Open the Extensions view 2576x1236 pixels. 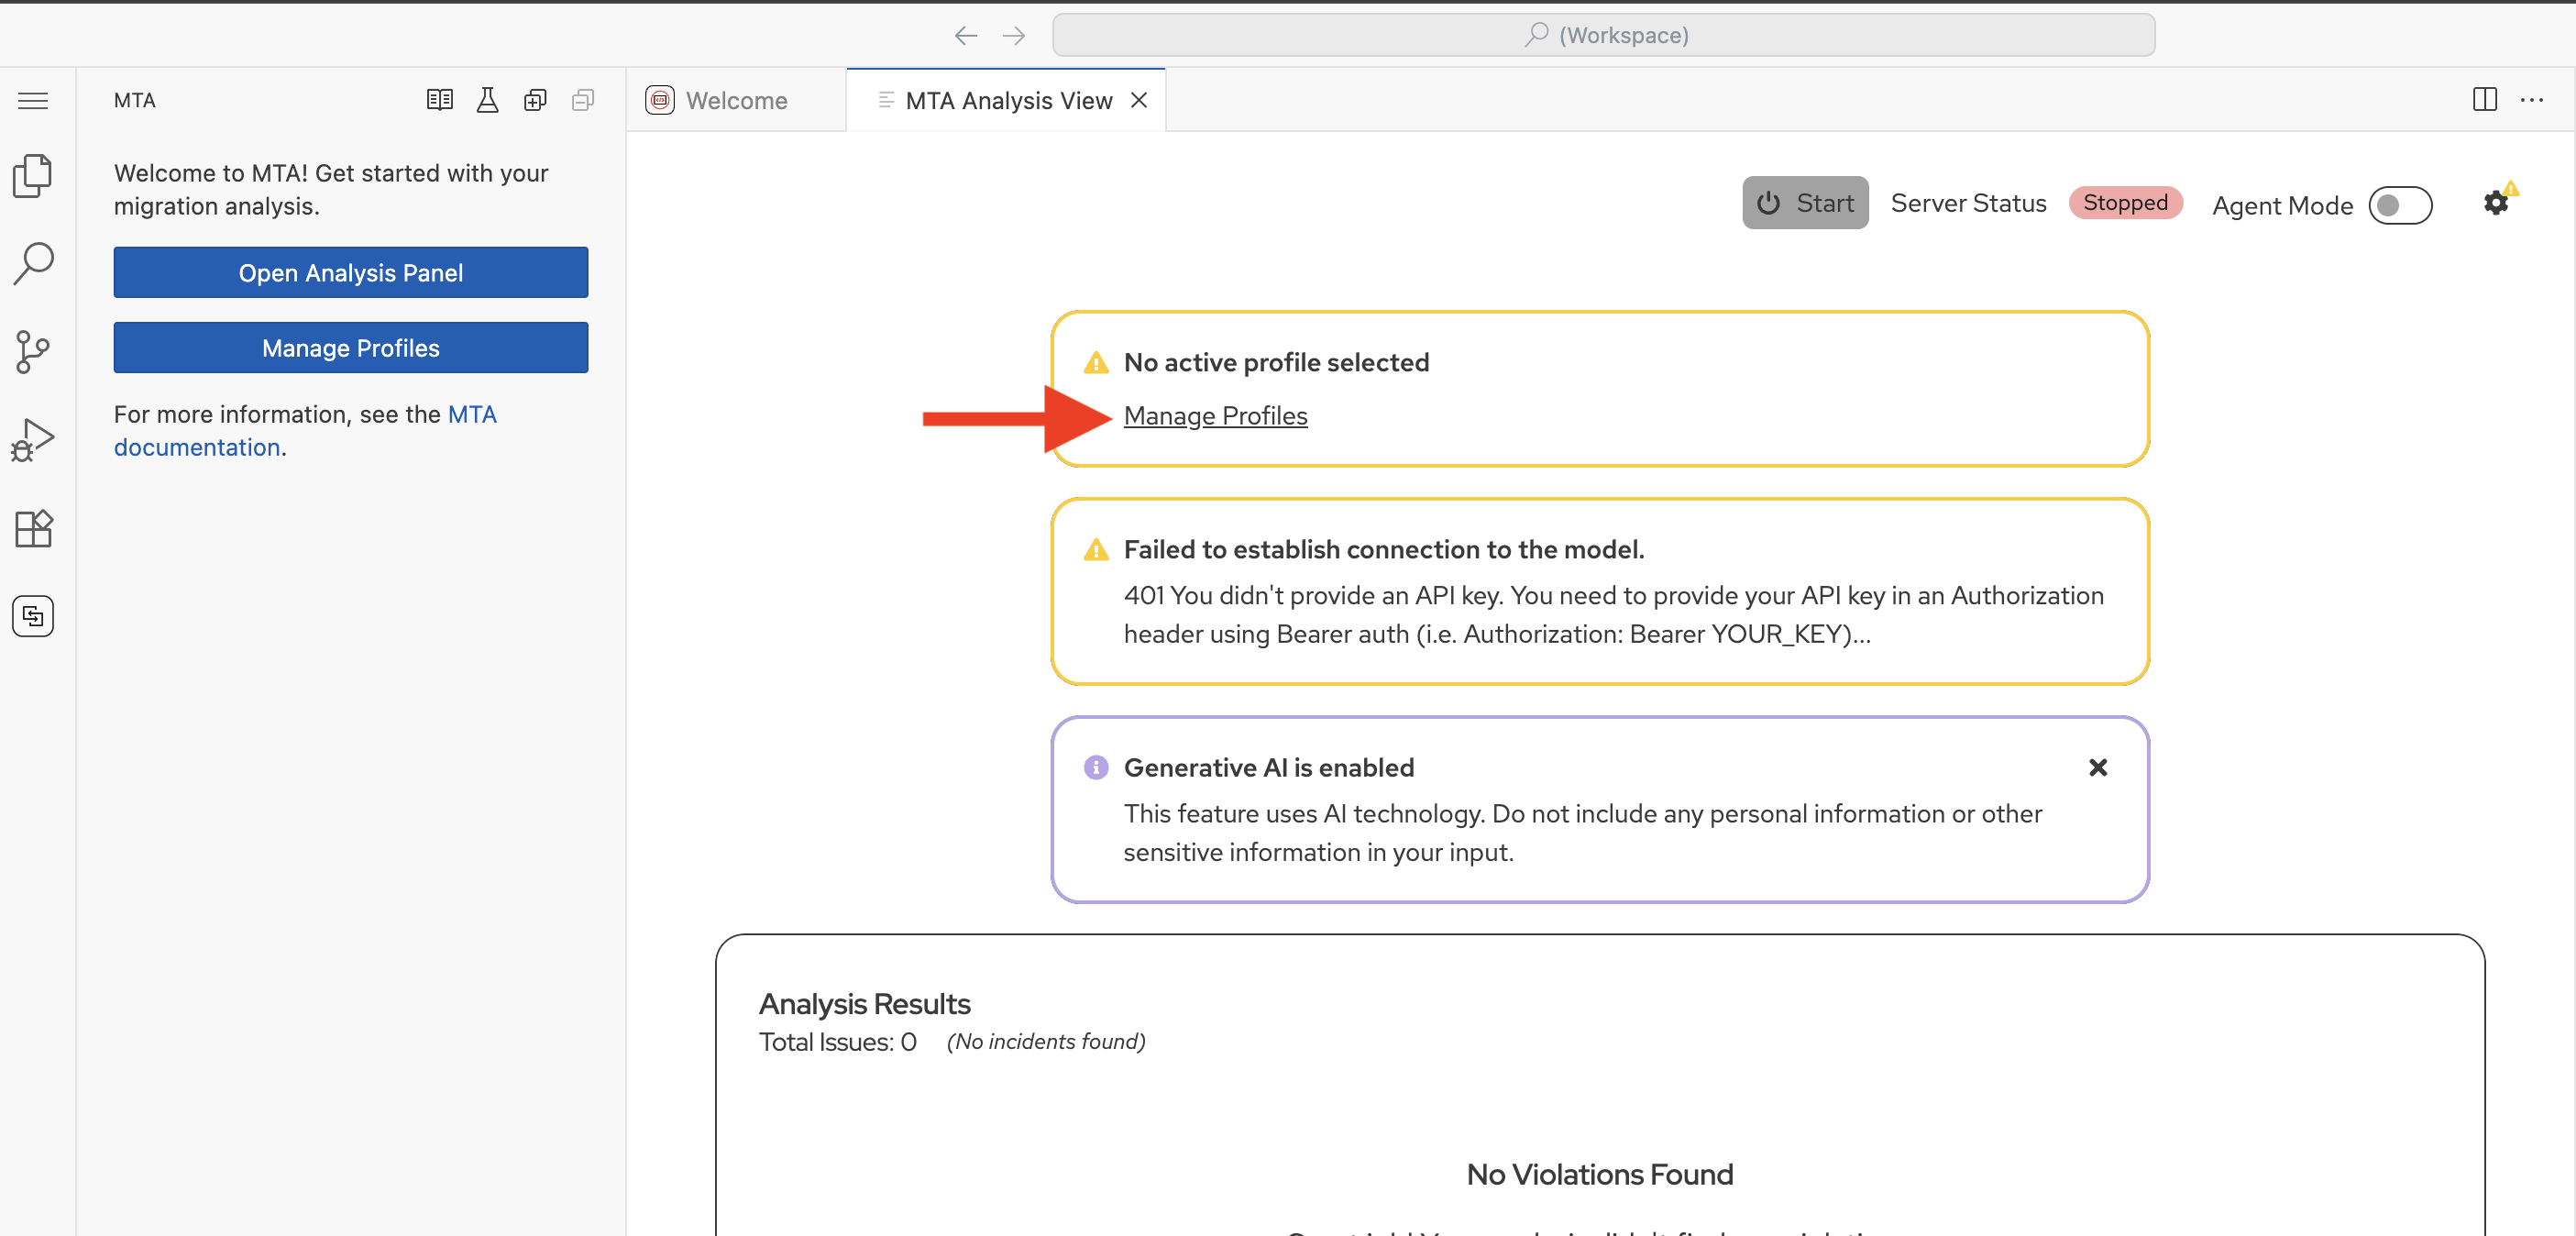coord(33,528)
